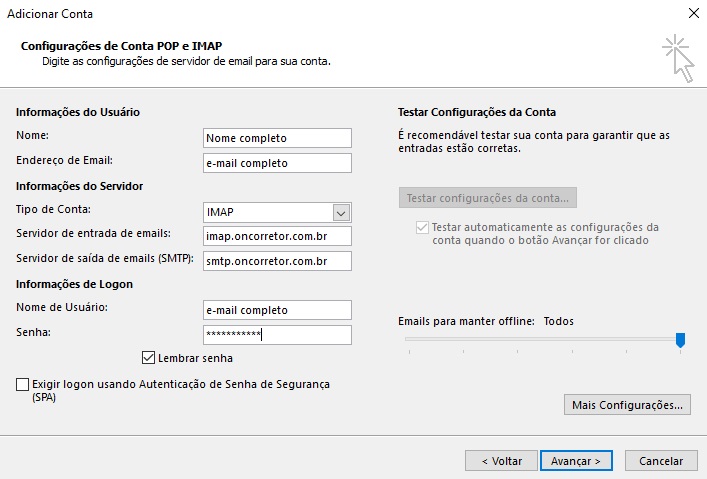Toggle Testar automaticamente as configurações checkbox
Viewport: 707px width, 479px height.
pyautogui.click(x=422, y=227)
